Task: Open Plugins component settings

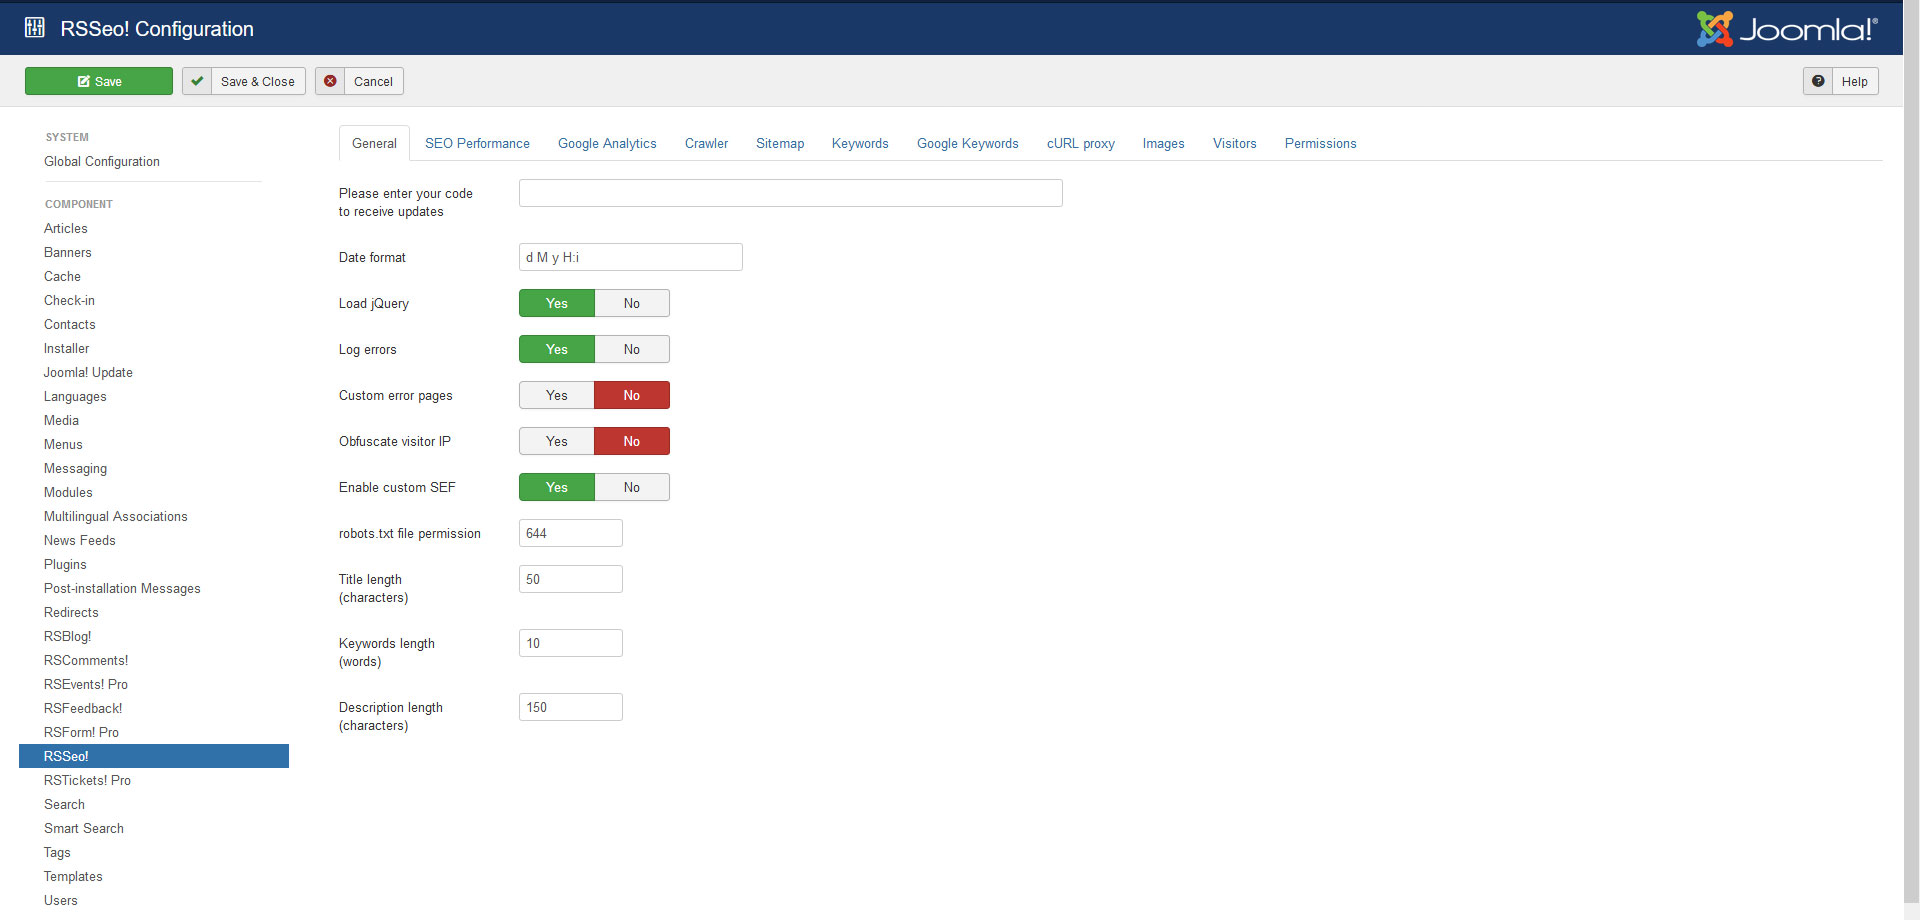Action: click(65, 564)
